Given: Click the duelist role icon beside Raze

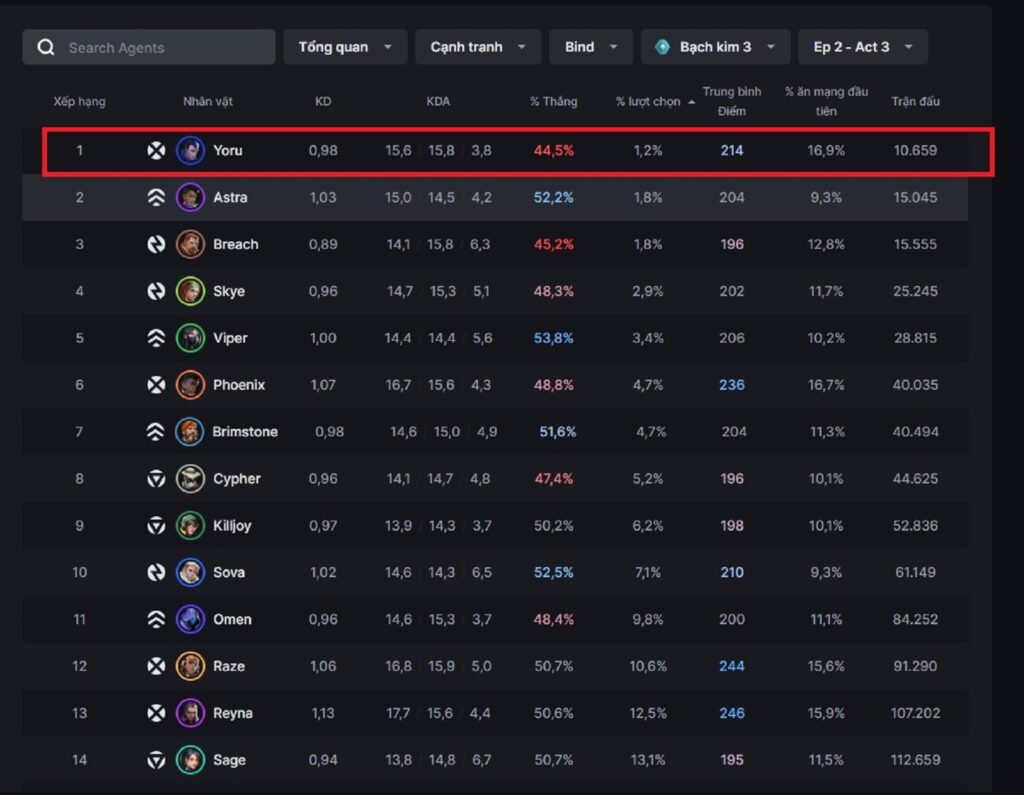Looking at the screenshot, I should point(156,666).
